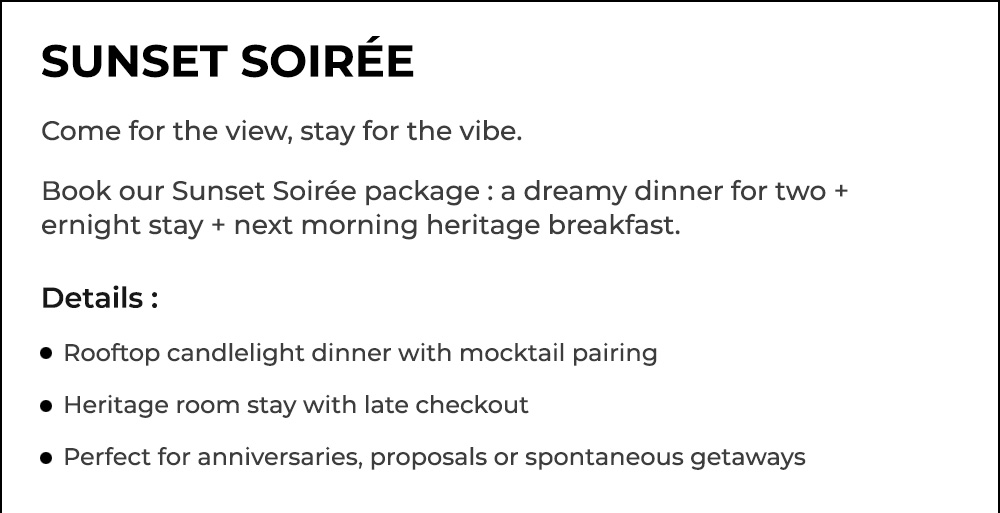1000x513 pixels.
Task: Click the bullet dot before Perfect for anniversaries
Action: tap(46, 457)
